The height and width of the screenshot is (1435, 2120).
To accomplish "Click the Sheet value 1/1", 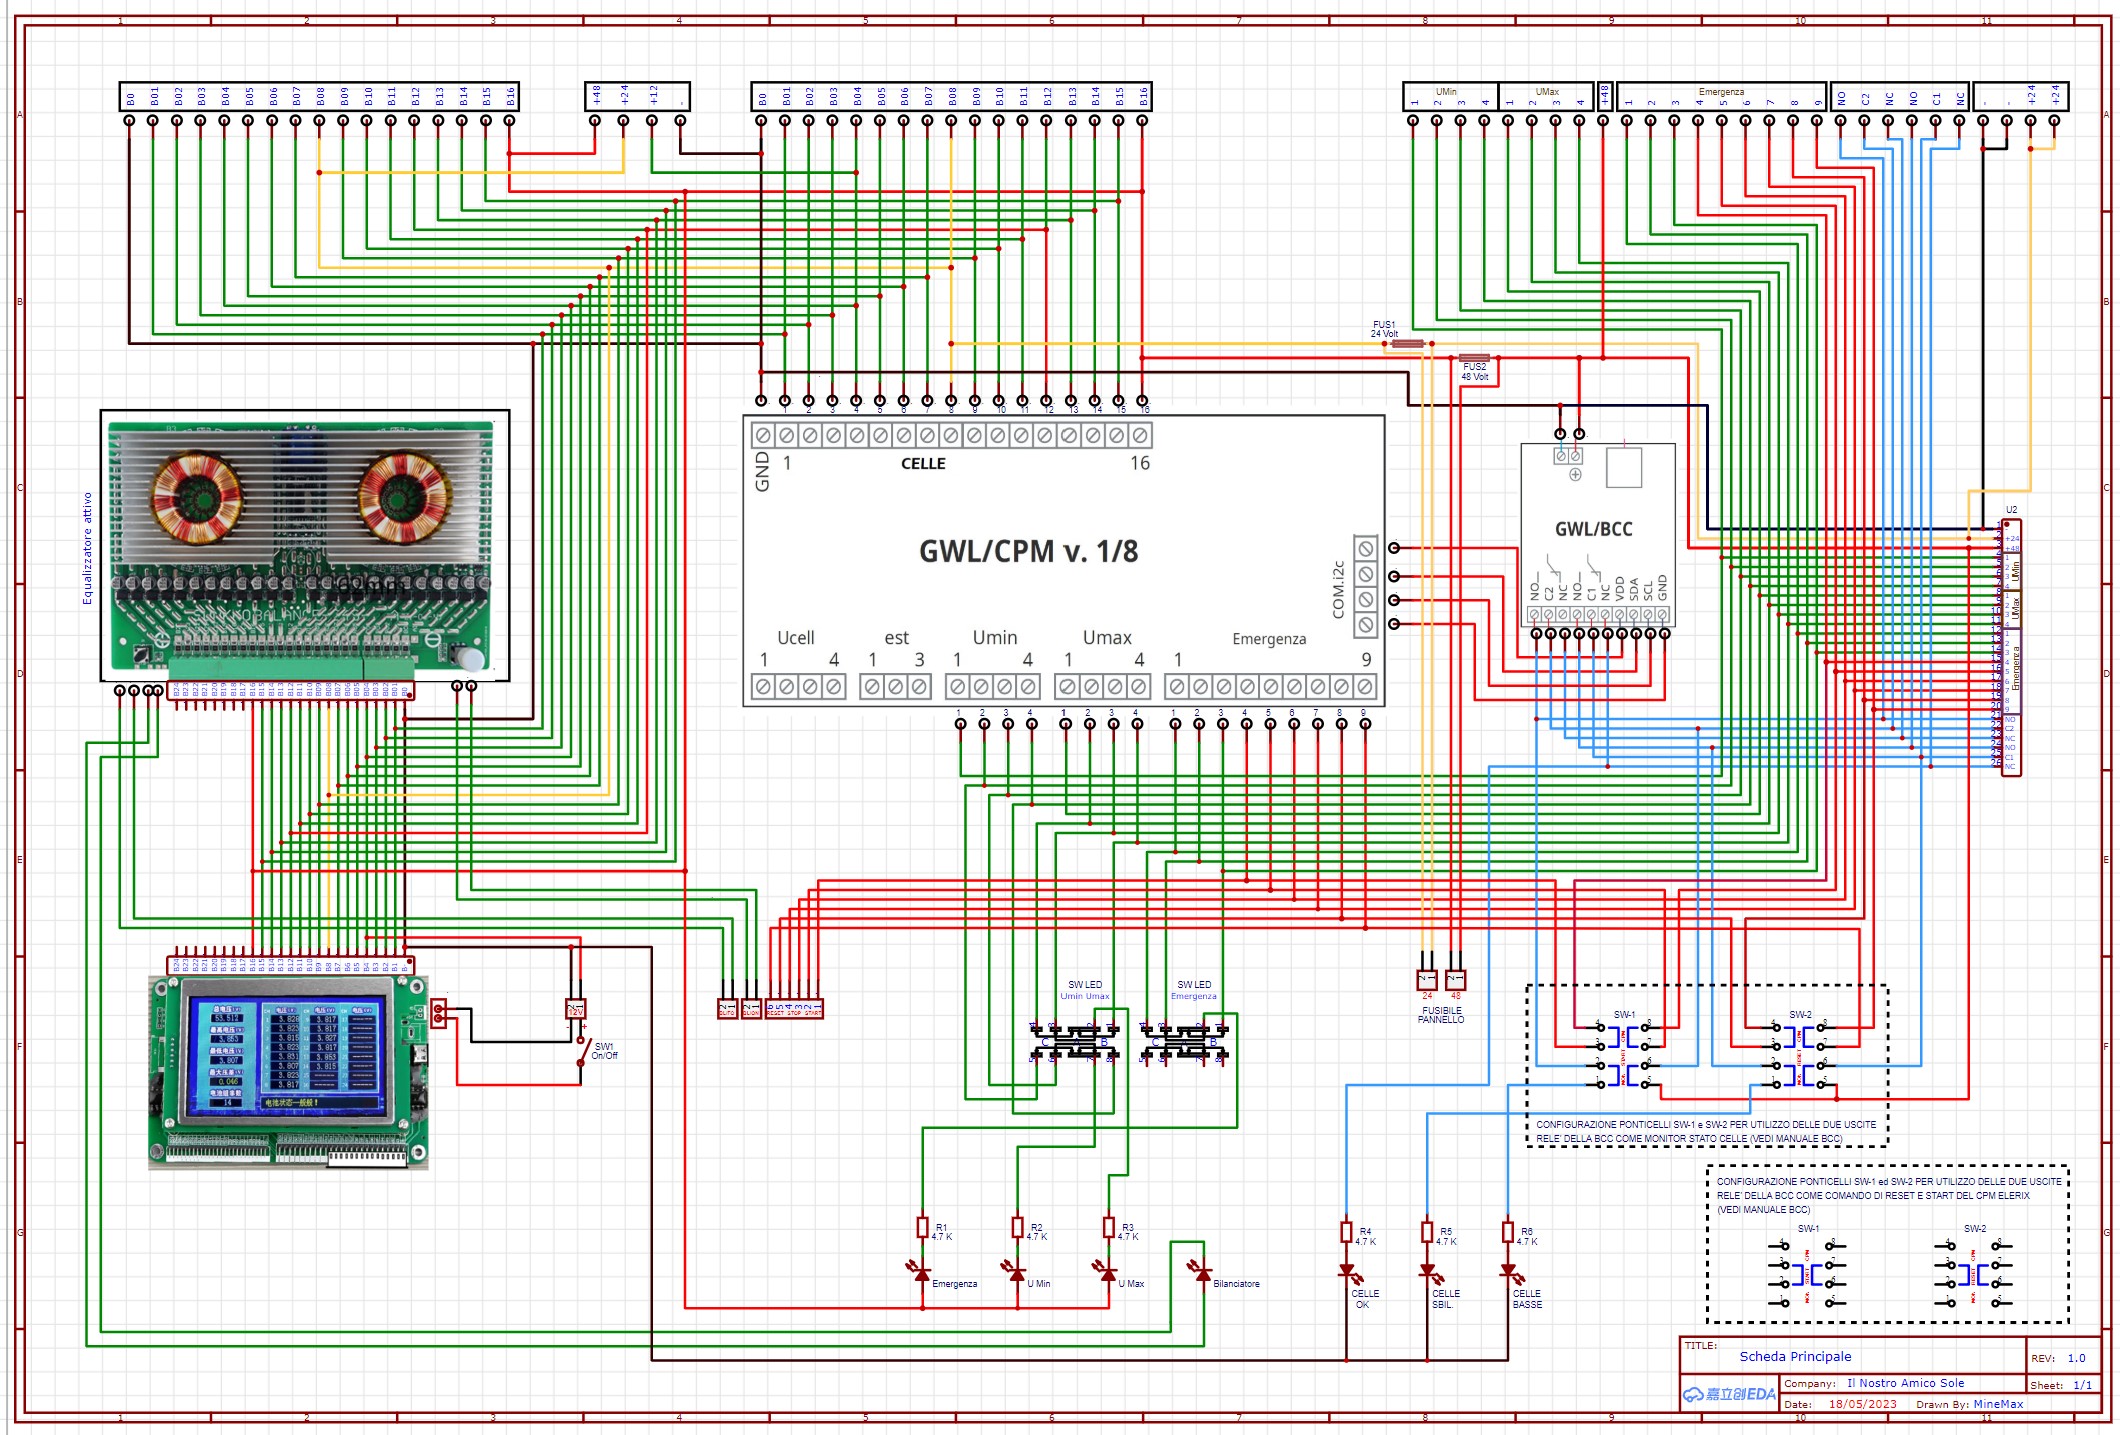I will [2082, 1385].
